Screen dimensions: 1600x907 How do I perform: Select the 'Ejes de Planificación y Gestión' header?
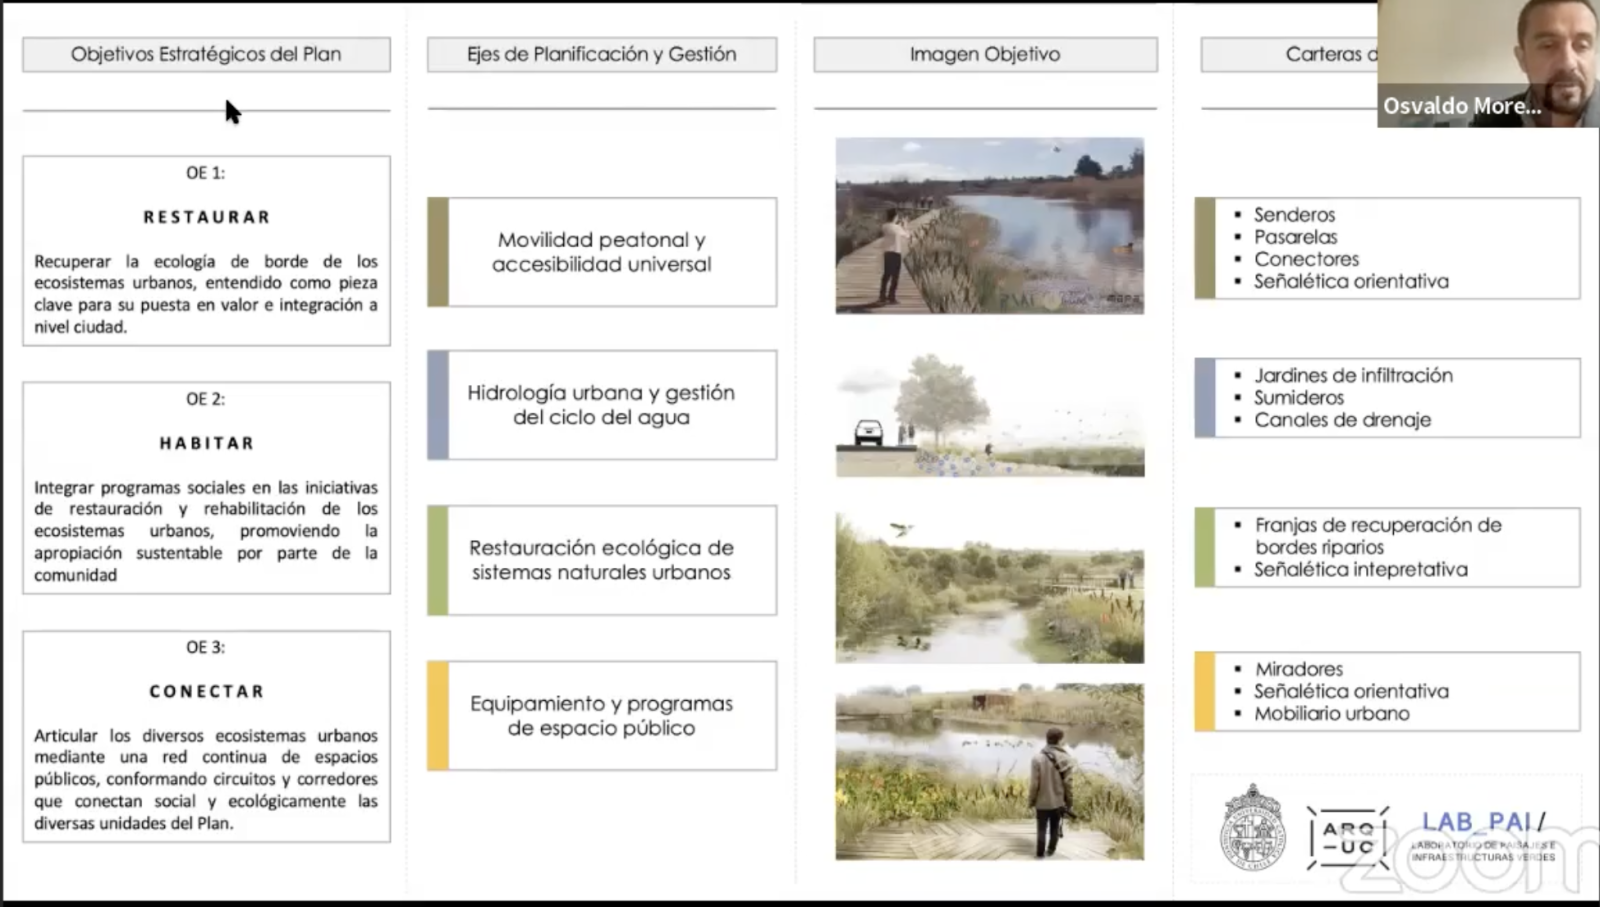[601, 55]
